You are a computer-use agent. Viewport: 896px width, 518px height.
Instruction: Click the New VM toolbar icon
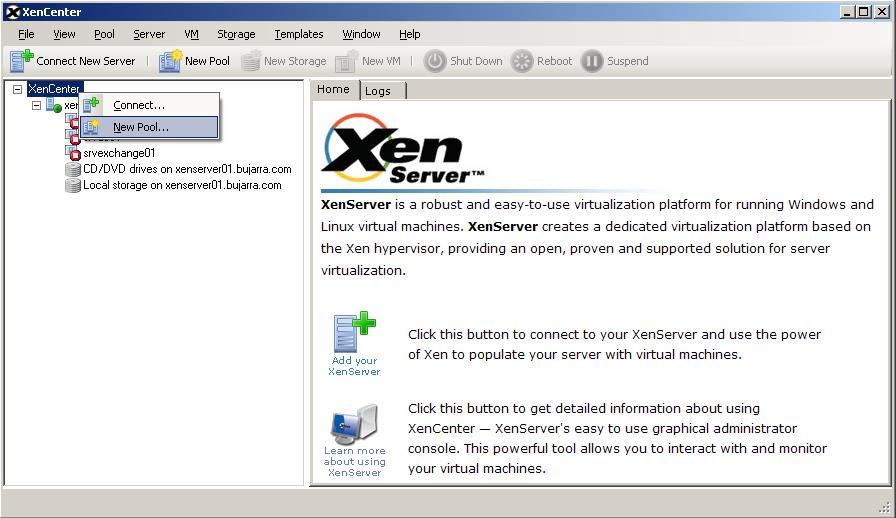click(x=347, y=61)
